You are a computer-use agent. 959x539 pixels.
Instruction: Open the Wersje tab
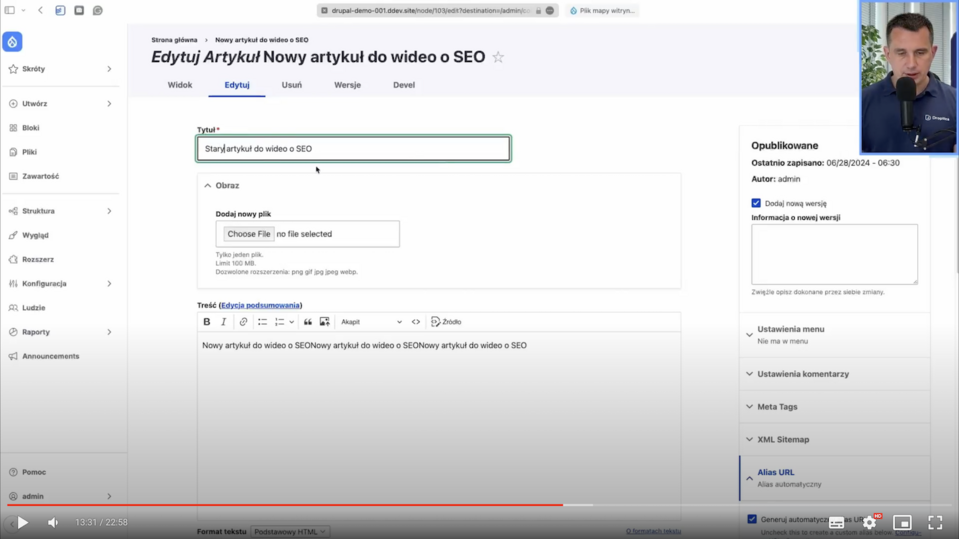pos(347,85)
